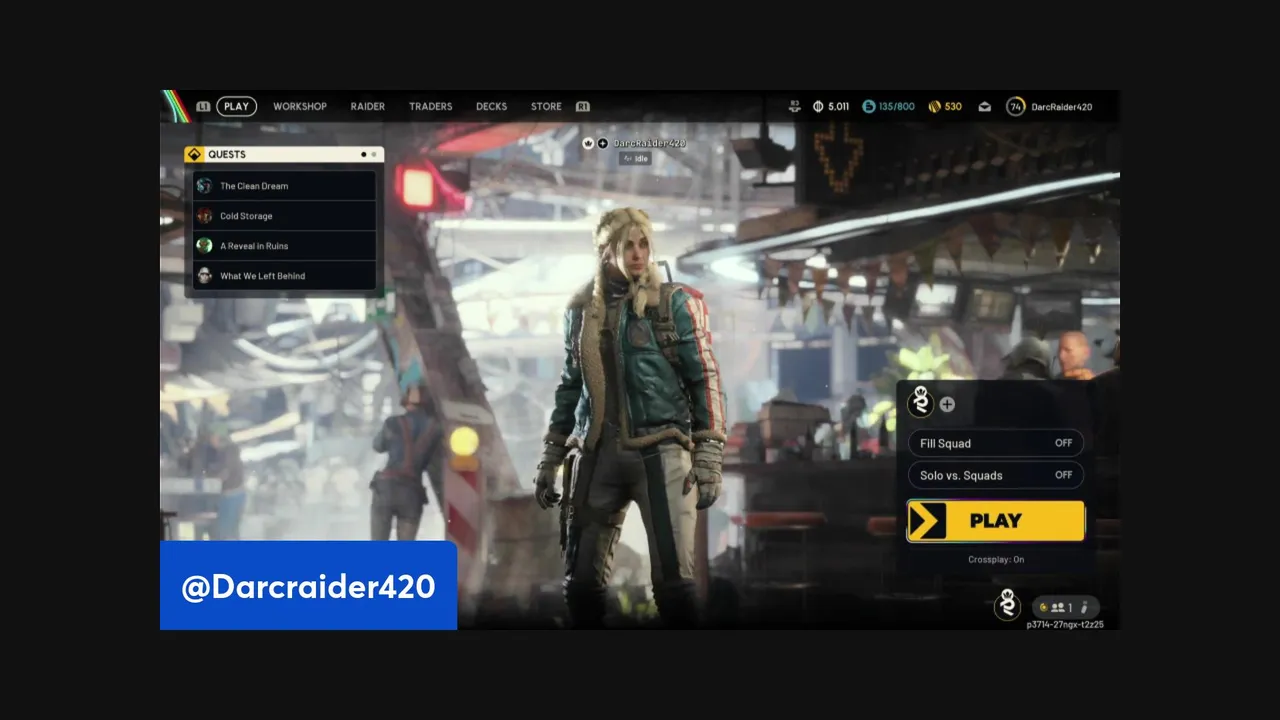Viewport: 1280px width, 720px height.
Task: Open the RAIDER tab
Action: pyautogui.click(x=368, y=106)
